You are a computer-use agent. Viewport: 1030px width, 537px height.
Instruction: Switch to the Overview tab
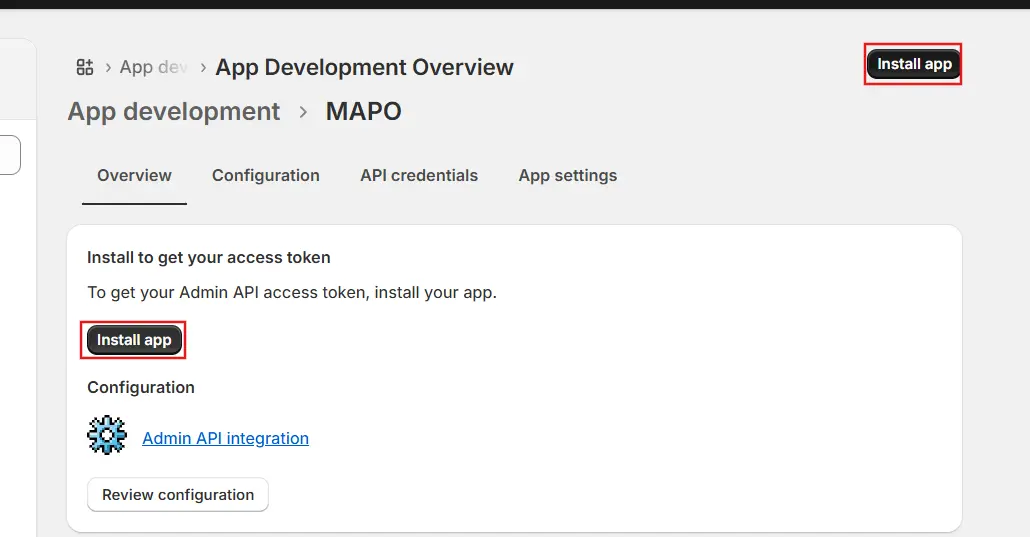coord(134,175)
